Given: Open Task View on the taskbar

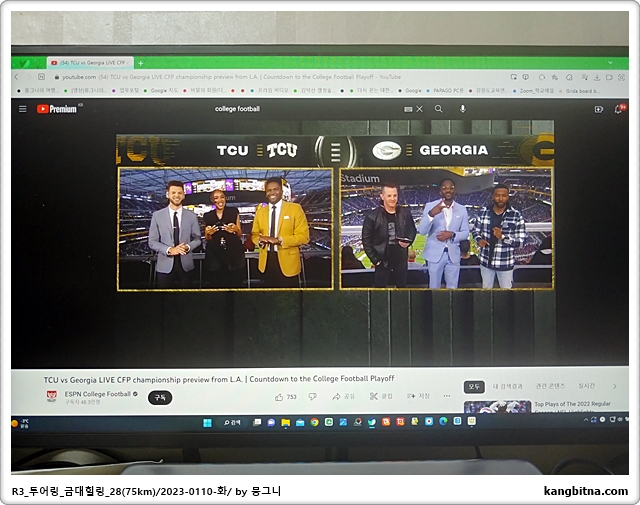Looking at the screenshot, I should click(x=257, y=422).
